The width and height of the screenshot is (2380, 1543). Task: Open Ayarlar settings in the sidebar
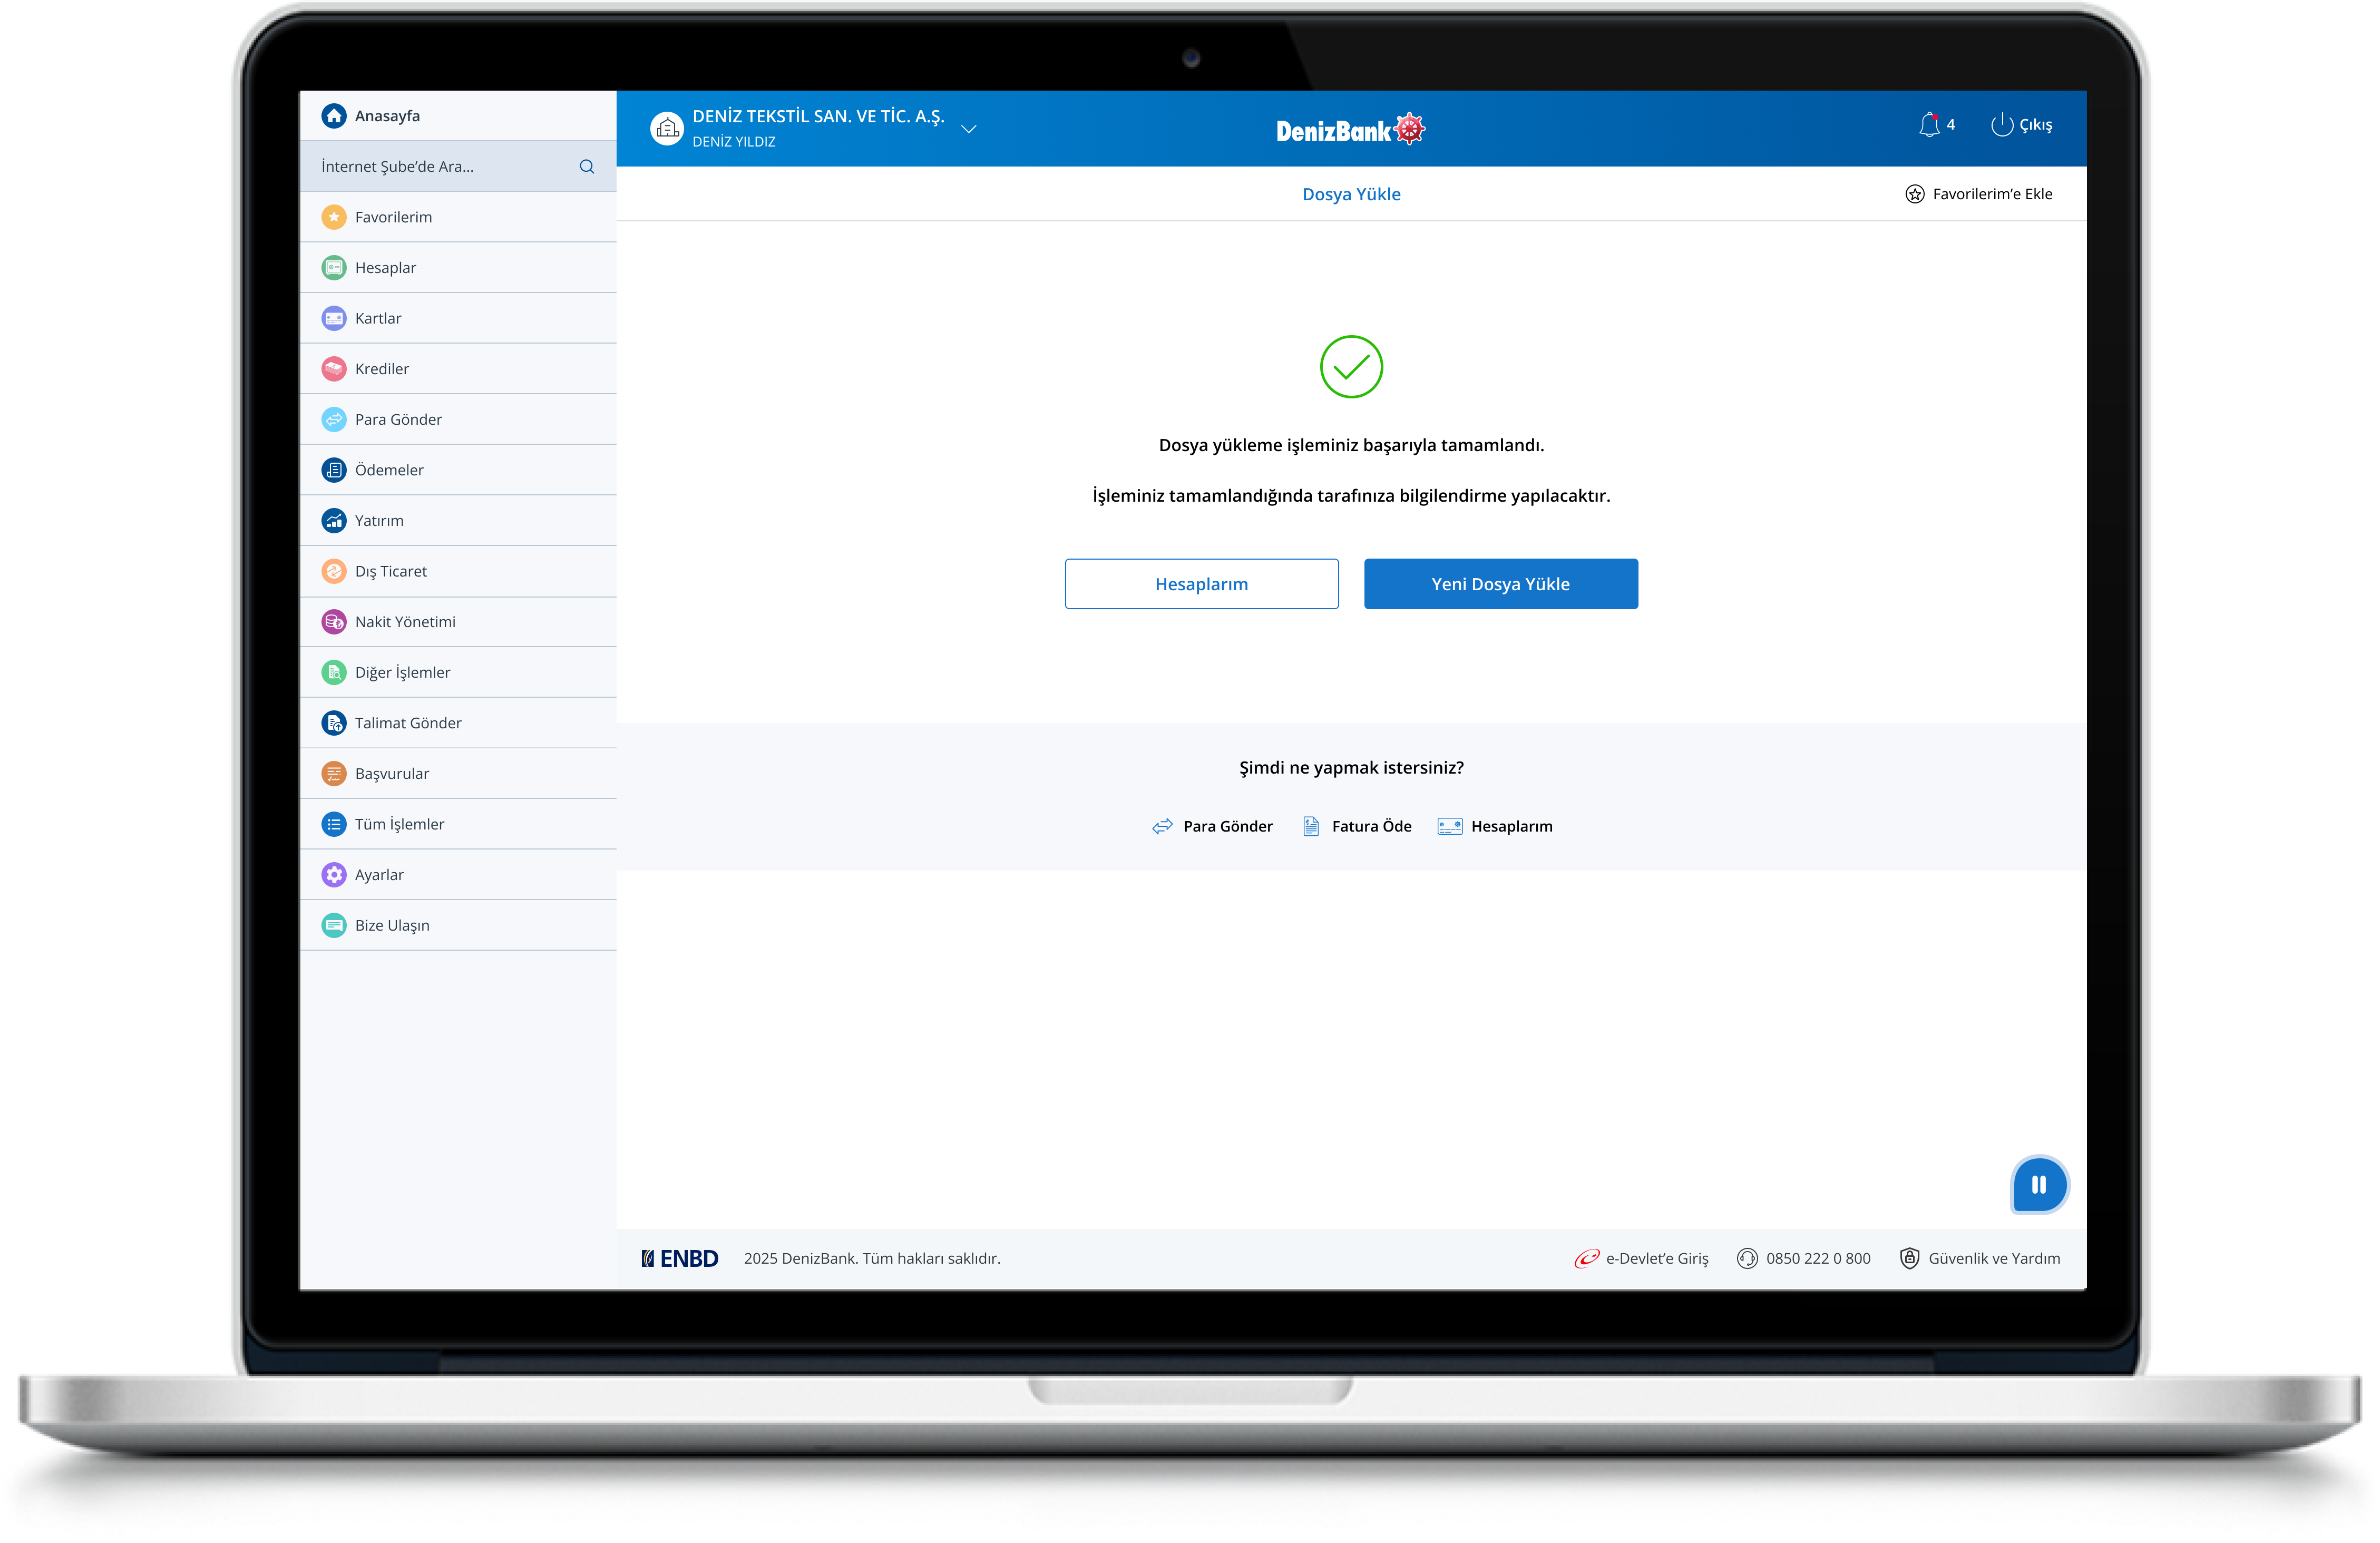[379, 875]
